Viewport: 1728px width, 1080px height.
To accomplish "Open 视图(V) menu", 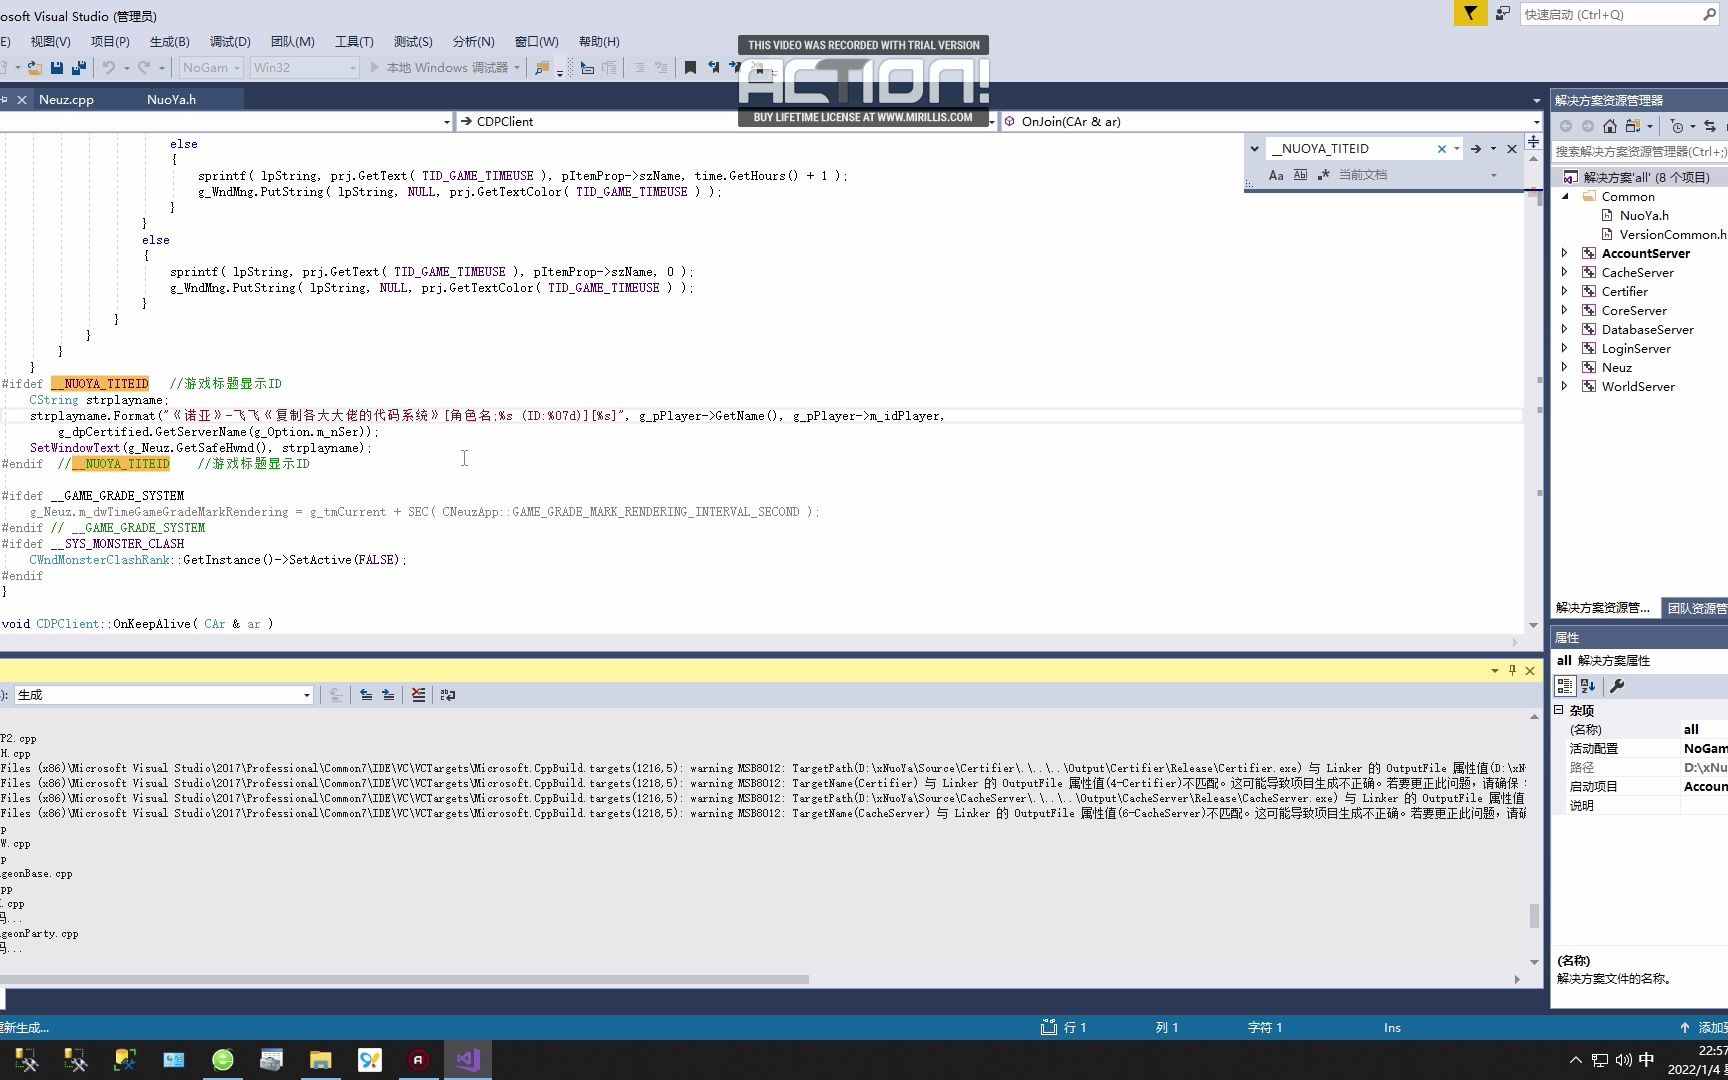I will click(50, 42).
